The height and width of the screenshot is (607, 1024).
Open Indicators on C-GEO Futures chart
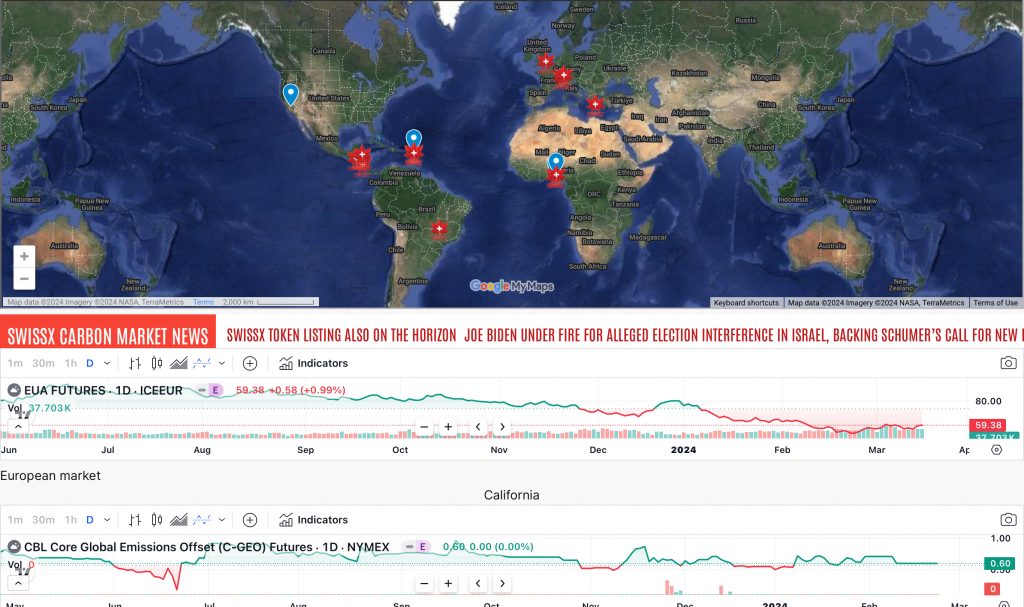tap(313, 520)
